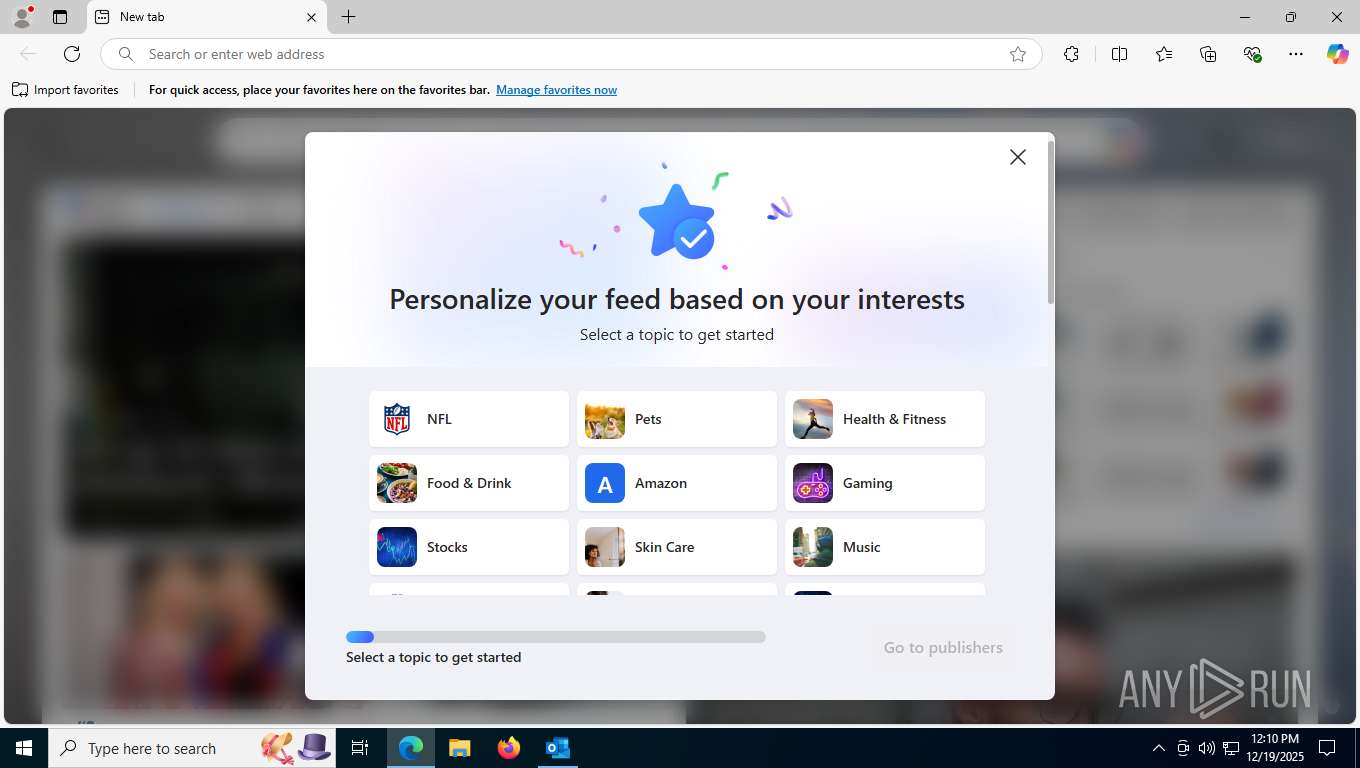Select the Amazon topic
This screenshot has width=1360, height=768.
click(x=677, y=483)
